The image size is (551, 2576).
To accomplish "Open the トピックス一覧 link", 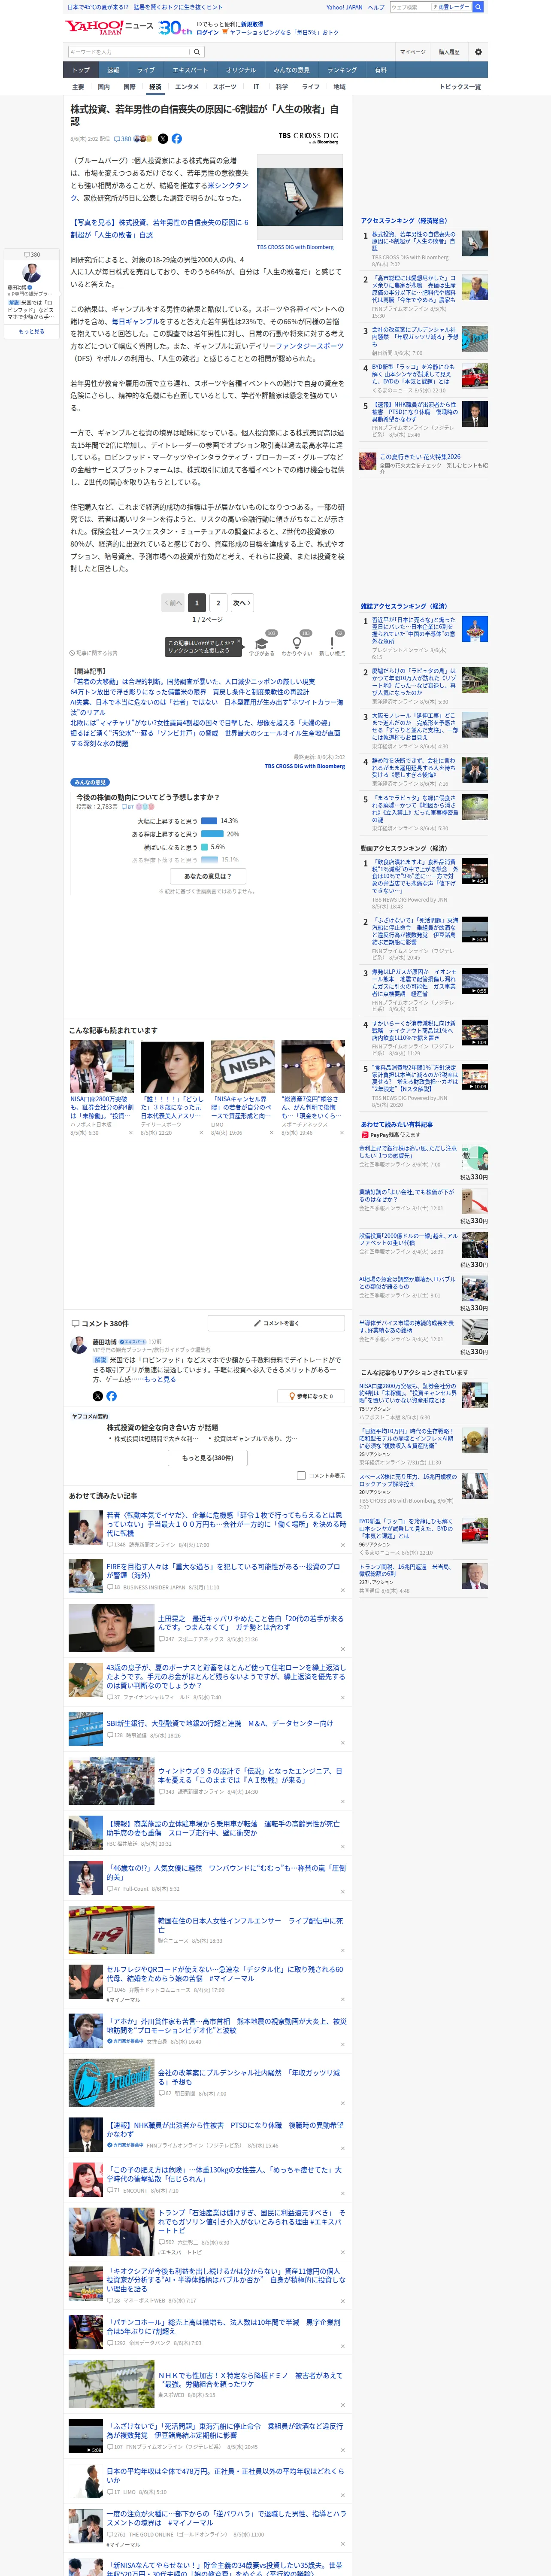I will click(460, 87).
